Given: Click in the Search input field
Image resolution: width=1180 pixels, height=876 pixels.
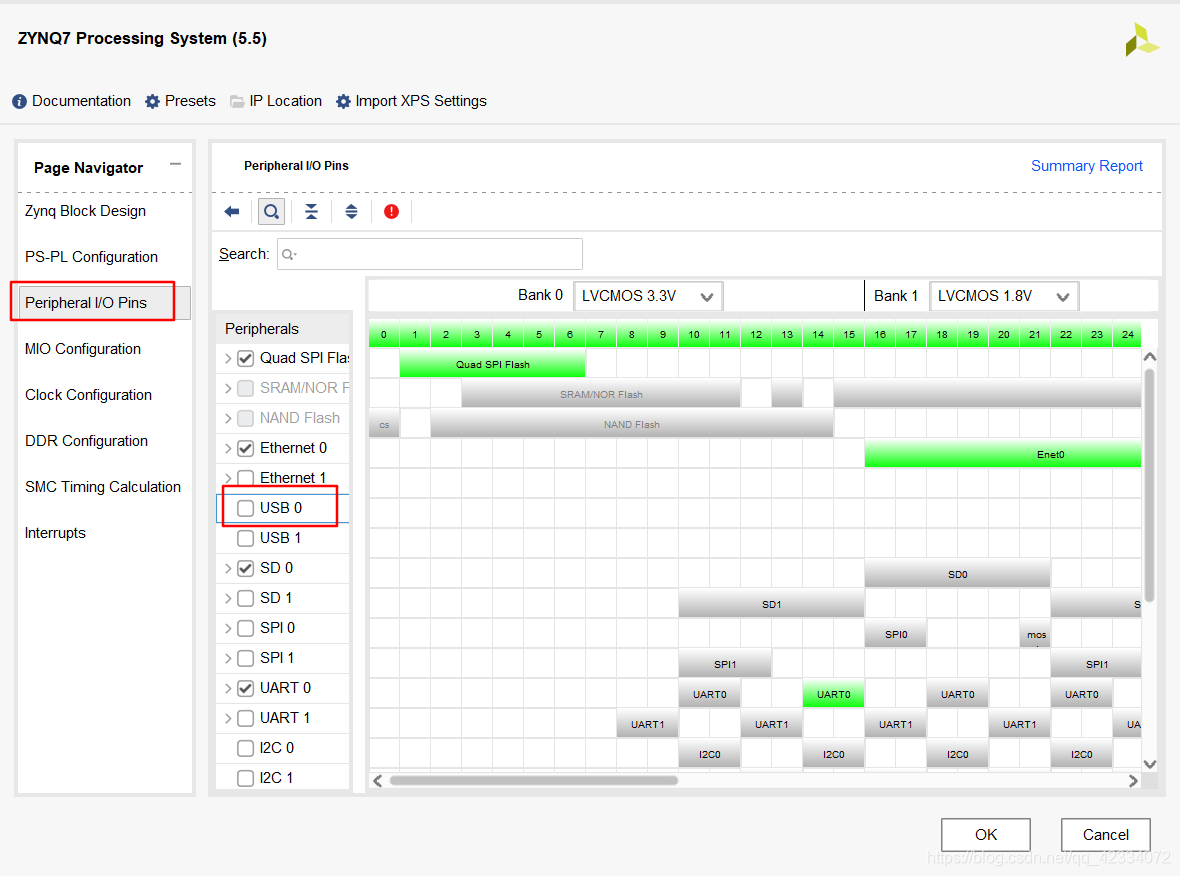Looking at the screenshot, I should 430,254.
